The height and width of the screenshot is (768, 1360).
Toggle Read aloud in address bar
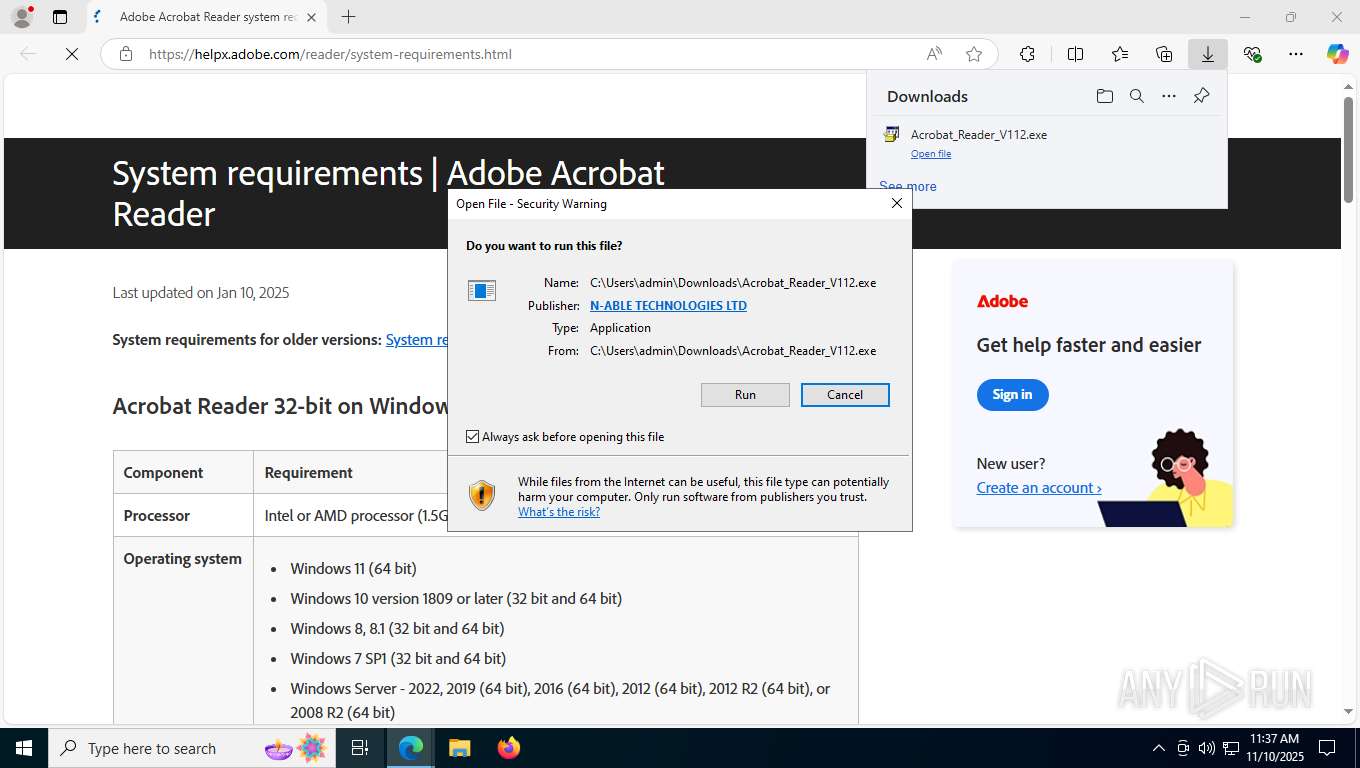point(933,54)
